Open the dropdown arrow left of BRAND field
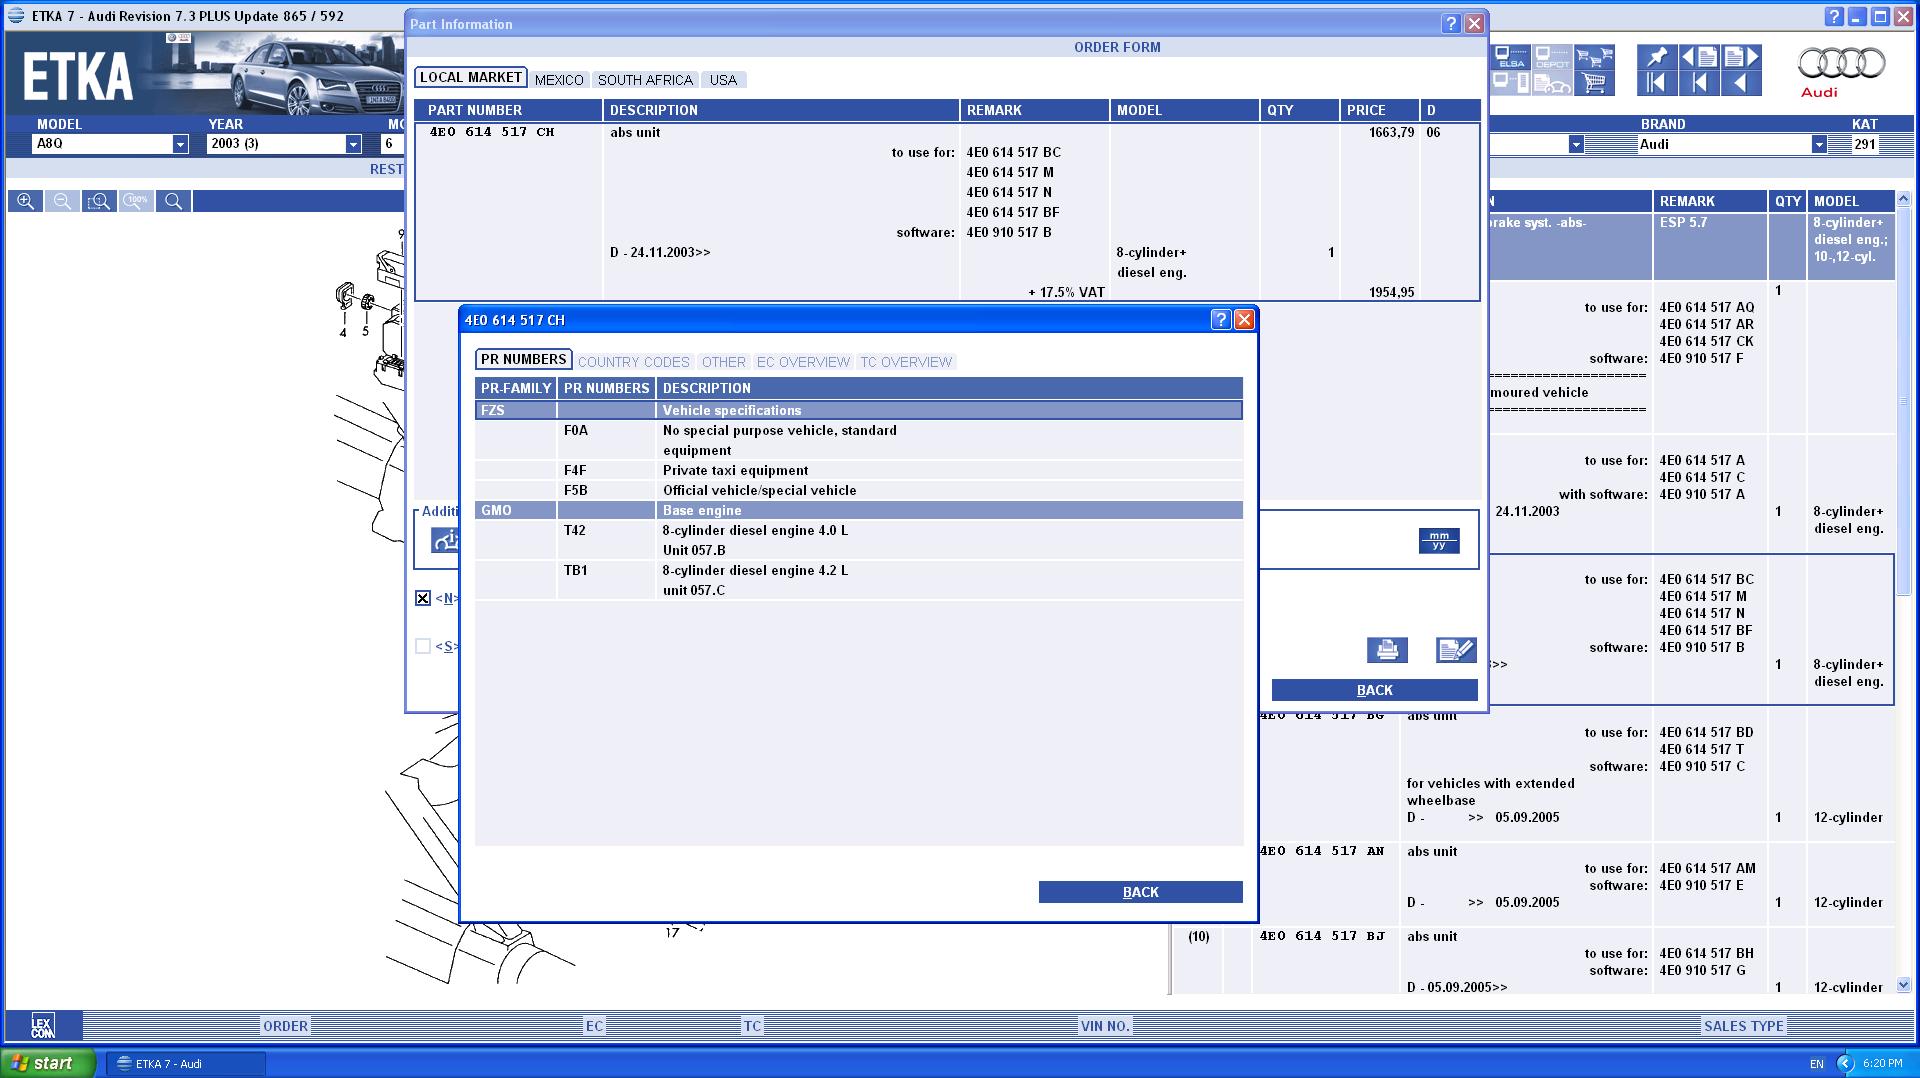The image size is (1920, 1078). (x=1576, y=144)
